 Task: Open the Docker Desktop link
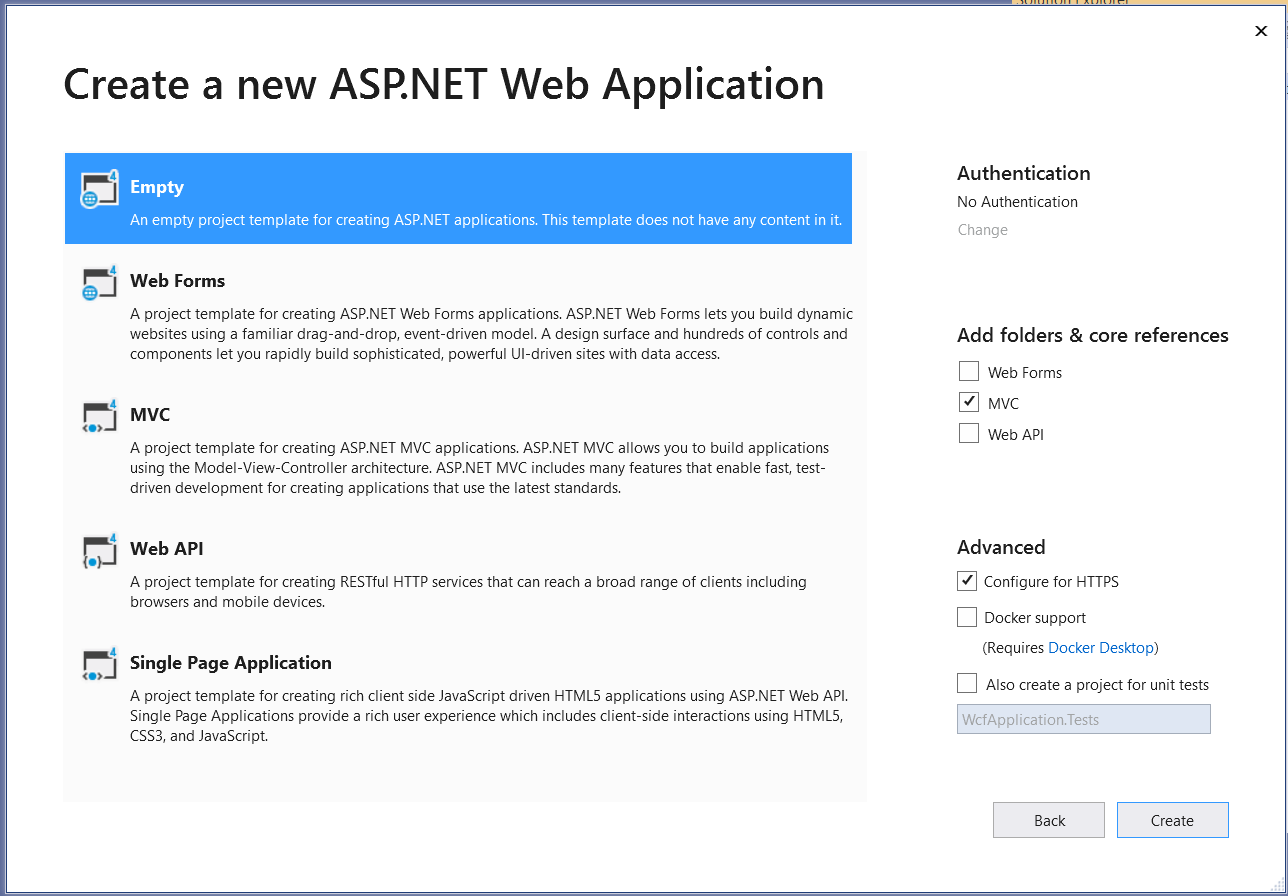pyautogui.click(x=1101, y=647)
